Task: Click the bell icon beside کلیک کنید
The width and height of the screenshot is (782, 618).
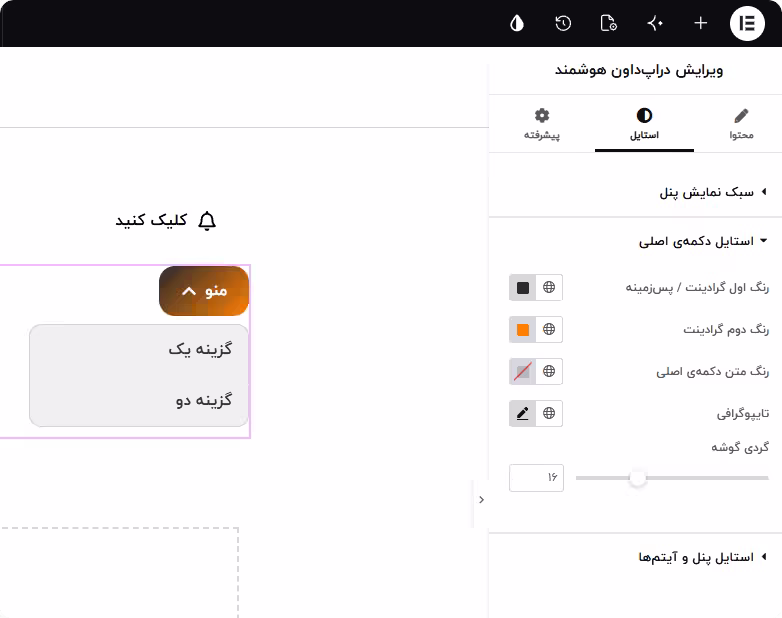Action: 207,220
